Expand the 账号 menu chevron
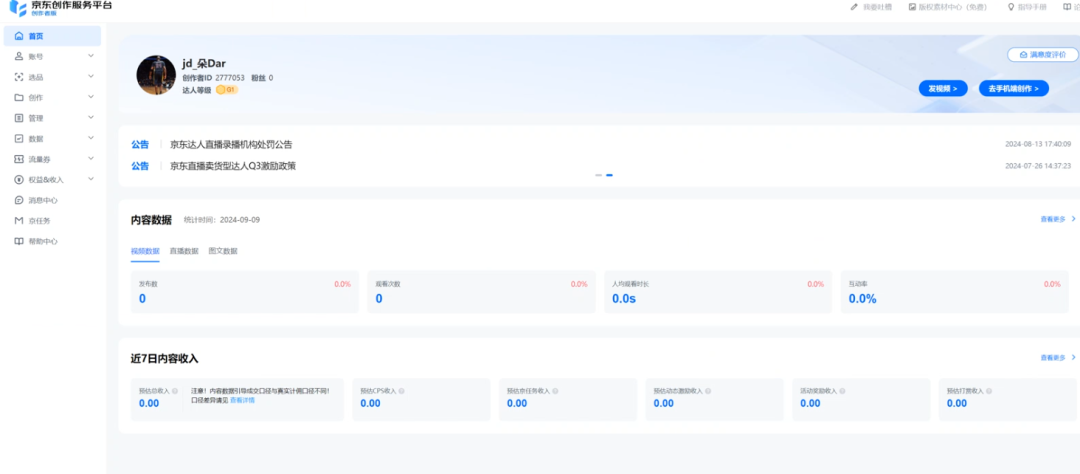The height and width of the screenshot is (474, 1080). 91,56
